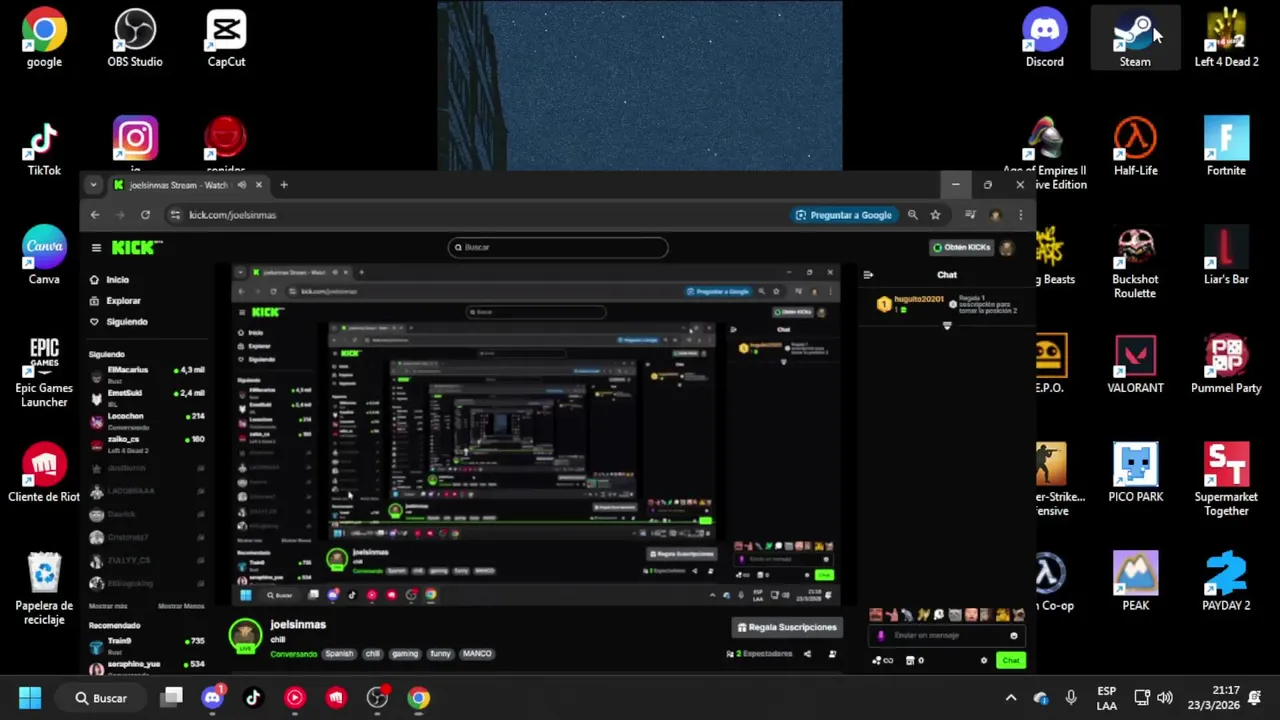The width and height of the screenshot is (1280, 720).
Task: Open Fortnite desktop shortcut
Action: click(x=1227, y=147)
